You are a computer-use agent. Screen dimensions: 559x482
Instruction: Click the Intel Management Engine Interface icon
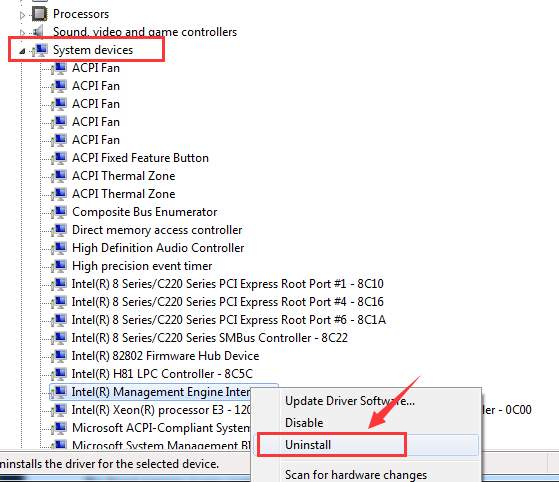[x=58, y=392]
